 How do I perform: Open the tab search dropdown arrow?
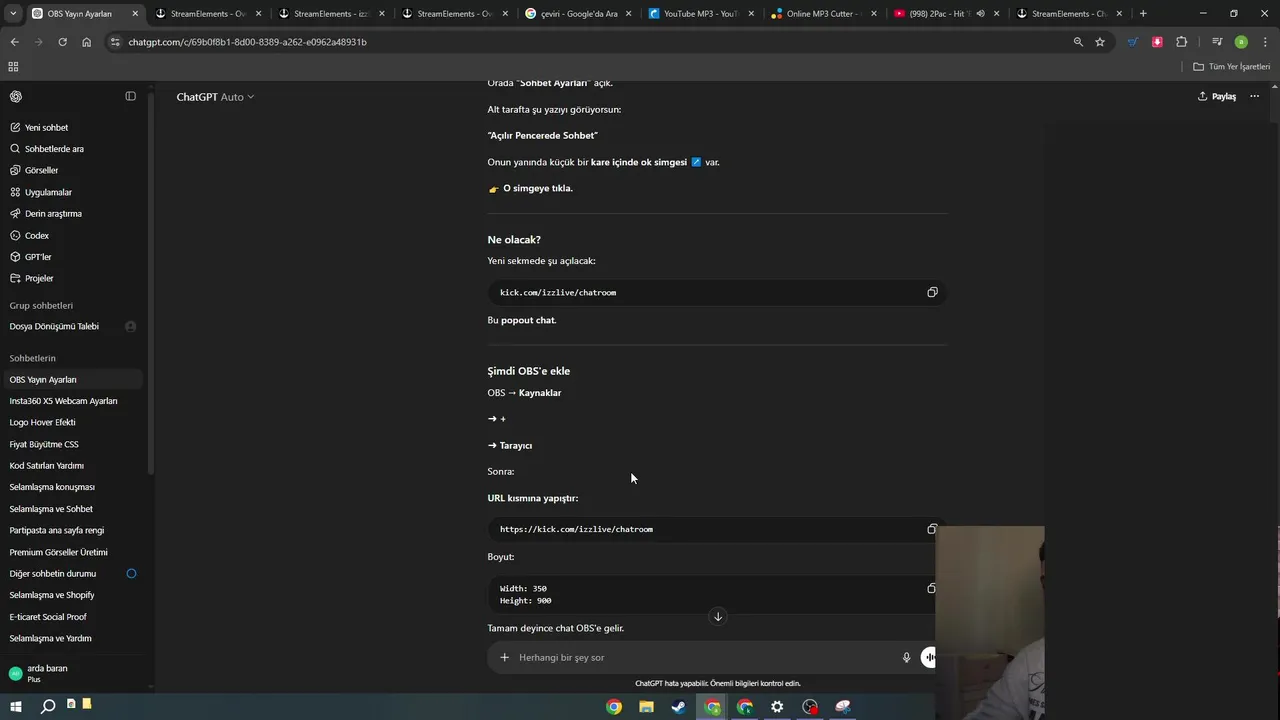(x=13, y=14)
